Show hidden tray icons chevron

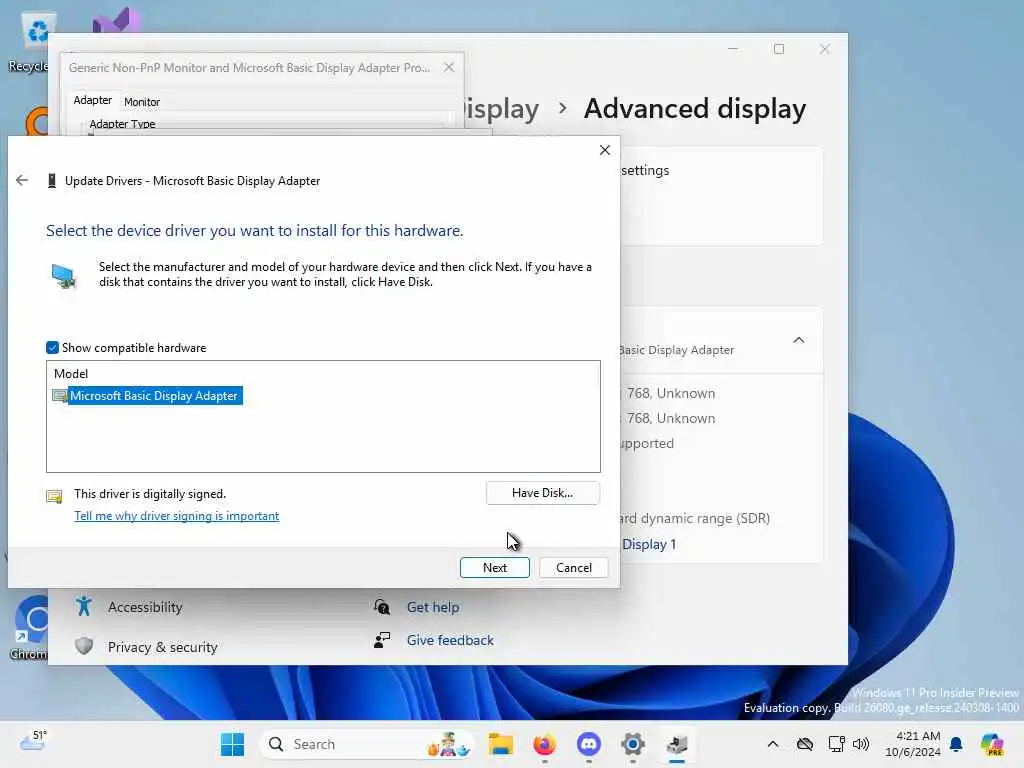[x=773, y=744]
